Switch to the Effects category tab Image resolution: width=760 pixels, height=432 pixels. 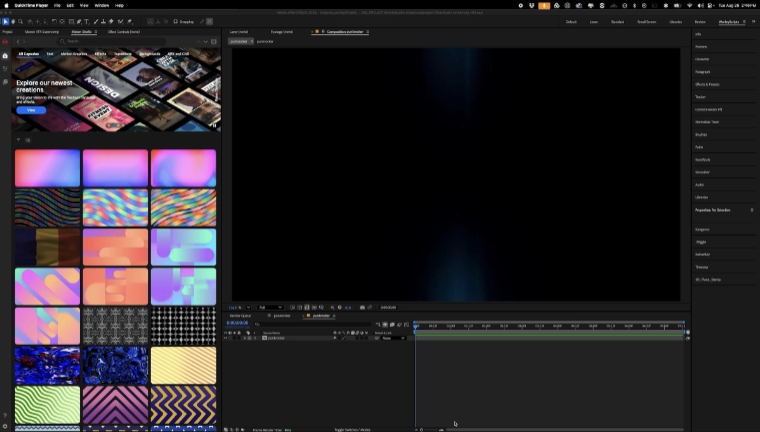pyautogui.click(x=101, y=53)
